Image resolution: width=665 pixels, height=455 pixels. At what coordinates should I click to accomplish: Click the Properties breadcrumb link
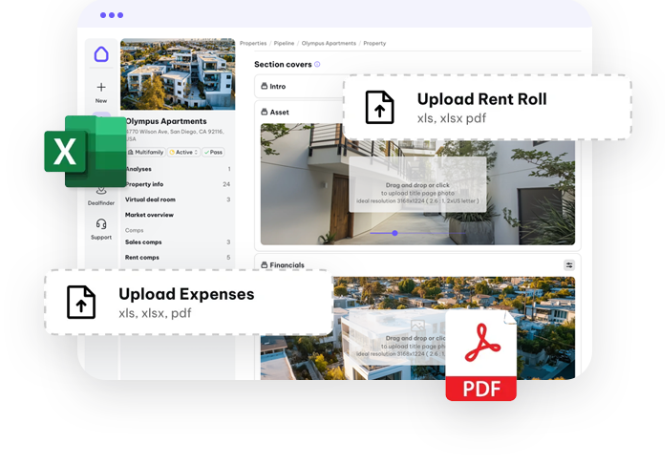[x=253, y=43]
